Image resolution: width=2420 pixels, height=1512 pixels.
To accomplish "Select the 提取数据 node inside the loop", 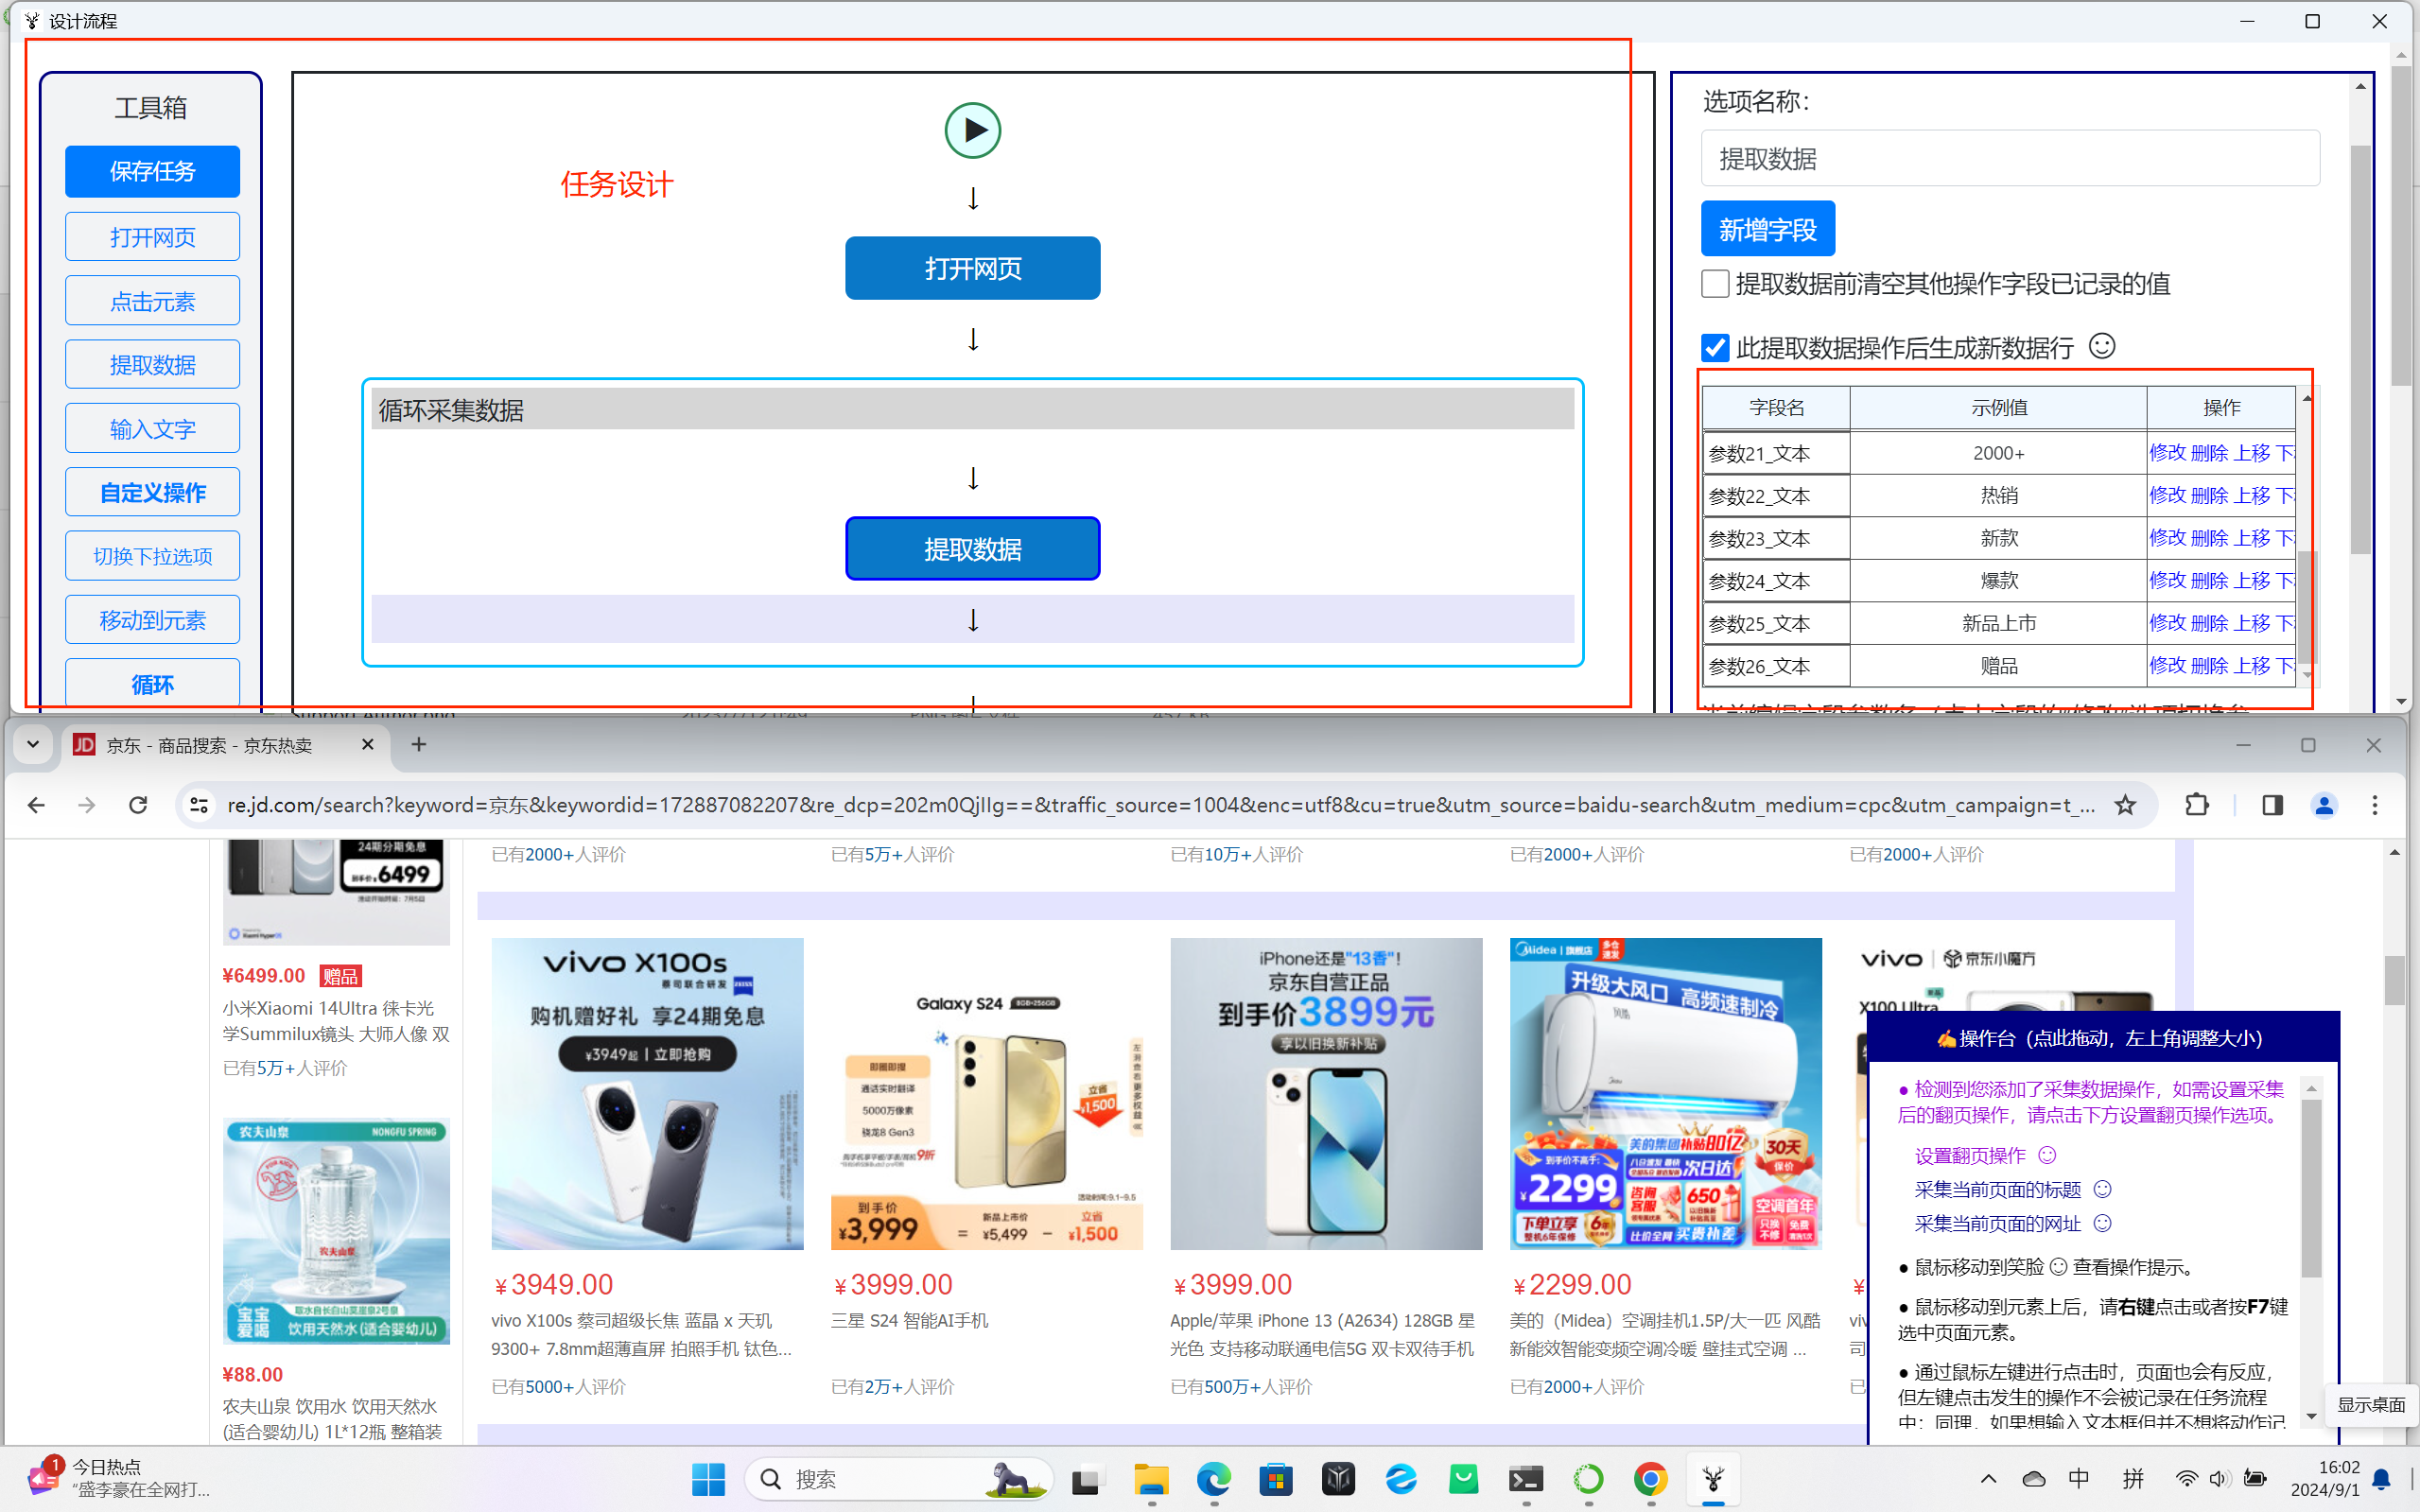I will [972, 549].
